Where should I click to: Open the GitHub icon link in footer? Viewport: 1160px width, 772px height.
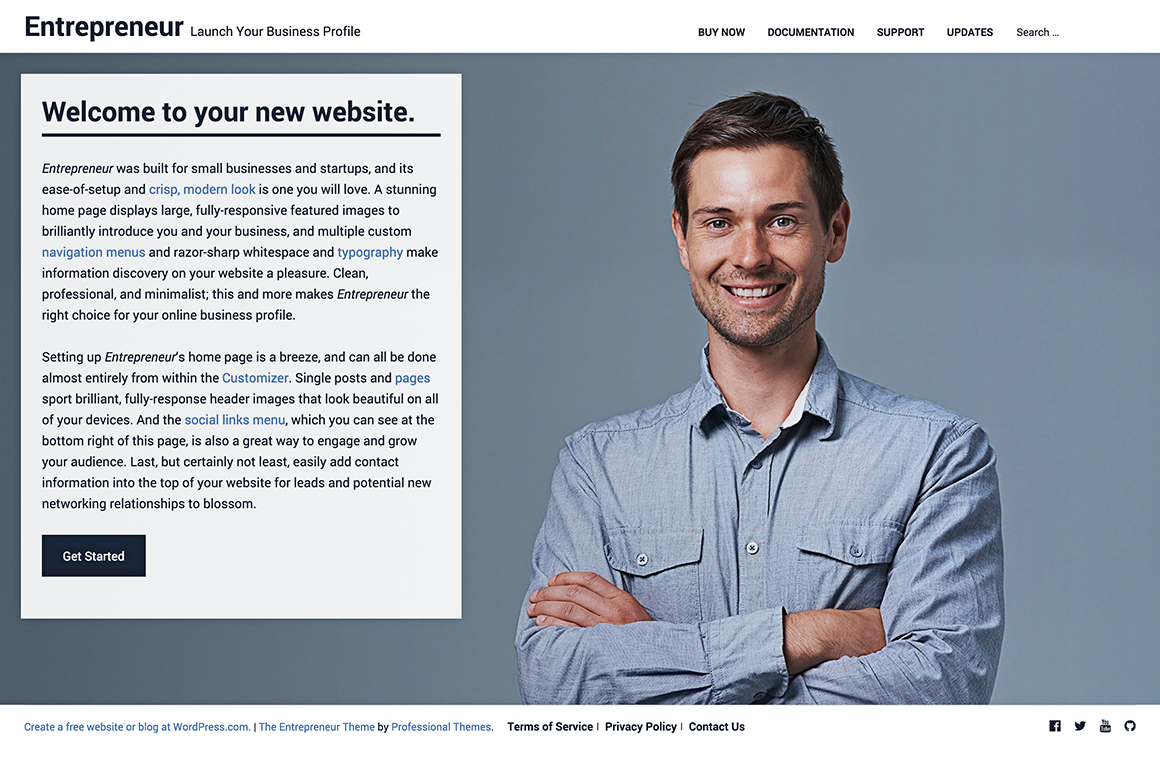click(1130, 726)
